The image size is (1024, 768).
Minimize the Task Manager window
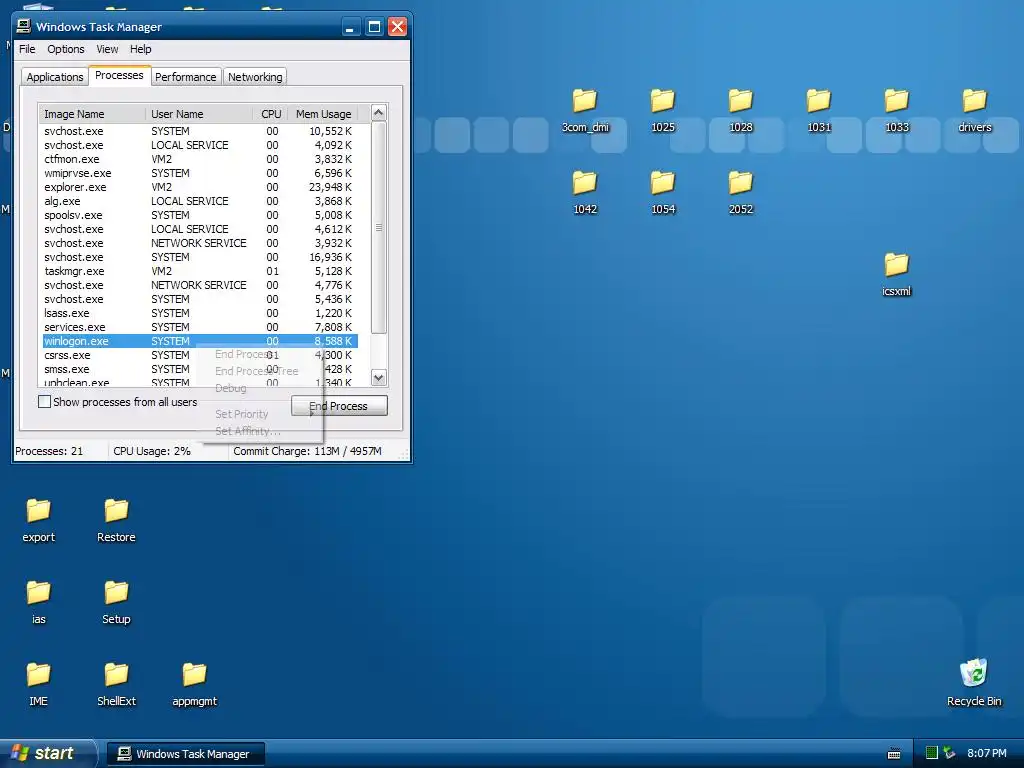click(x=350, y=27)
